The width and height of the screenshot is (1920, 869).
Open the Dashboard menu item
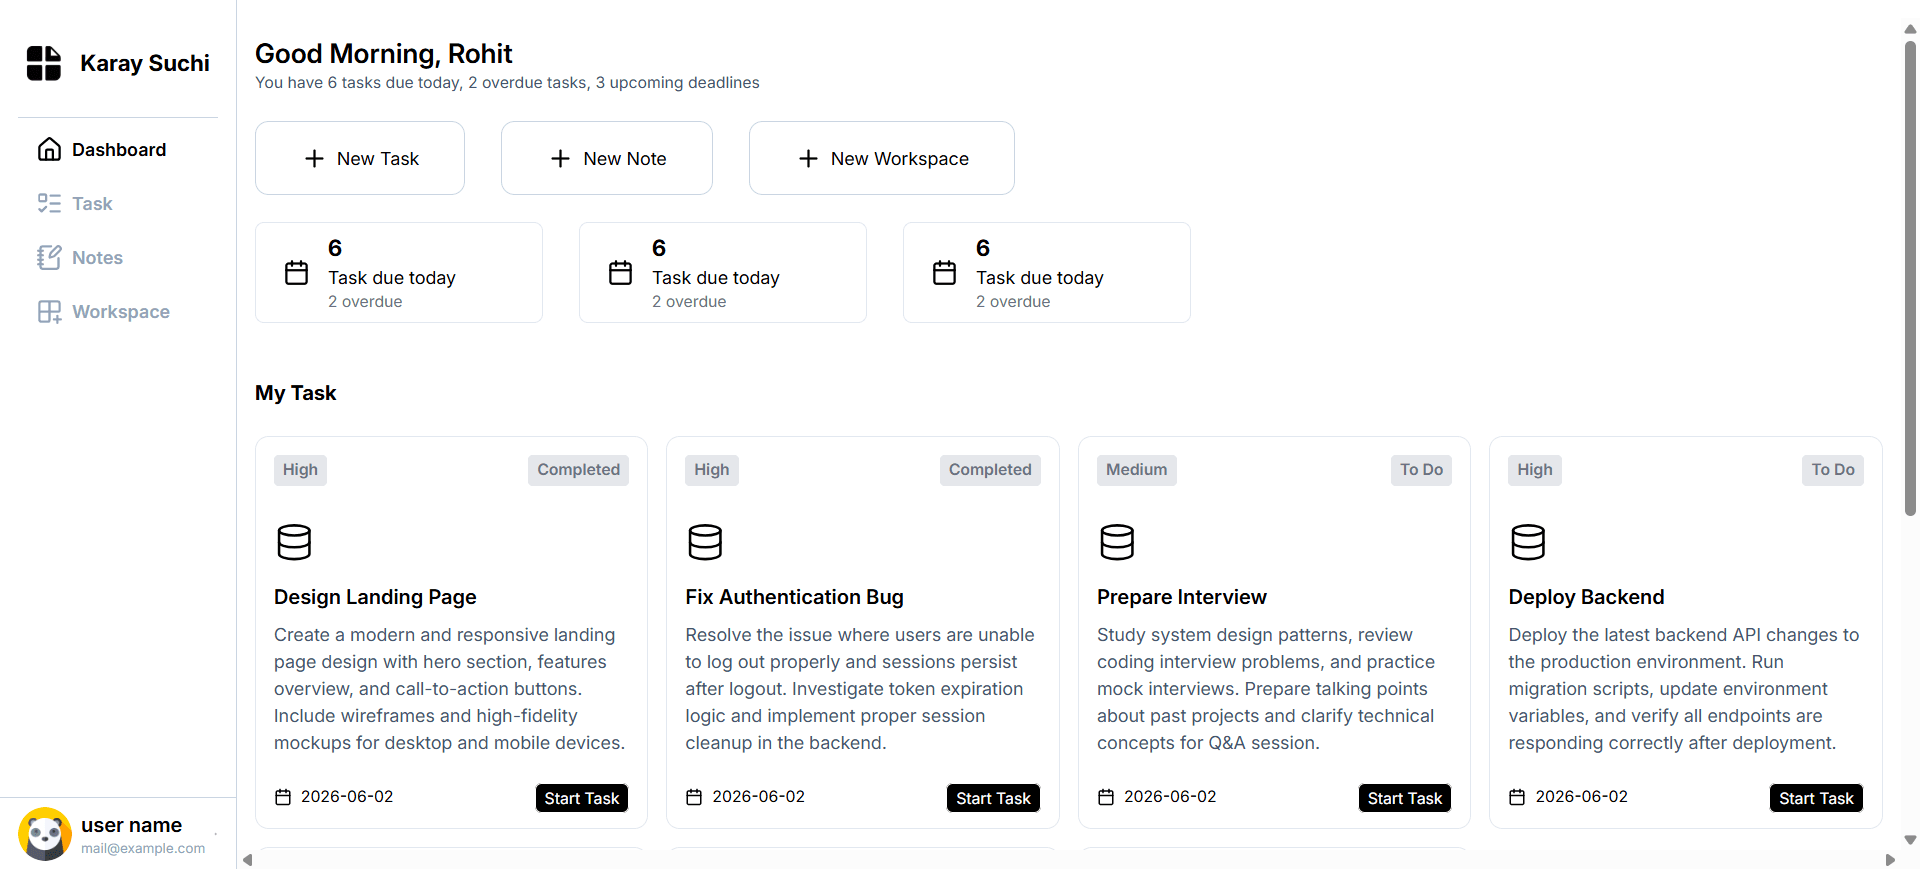118,149
